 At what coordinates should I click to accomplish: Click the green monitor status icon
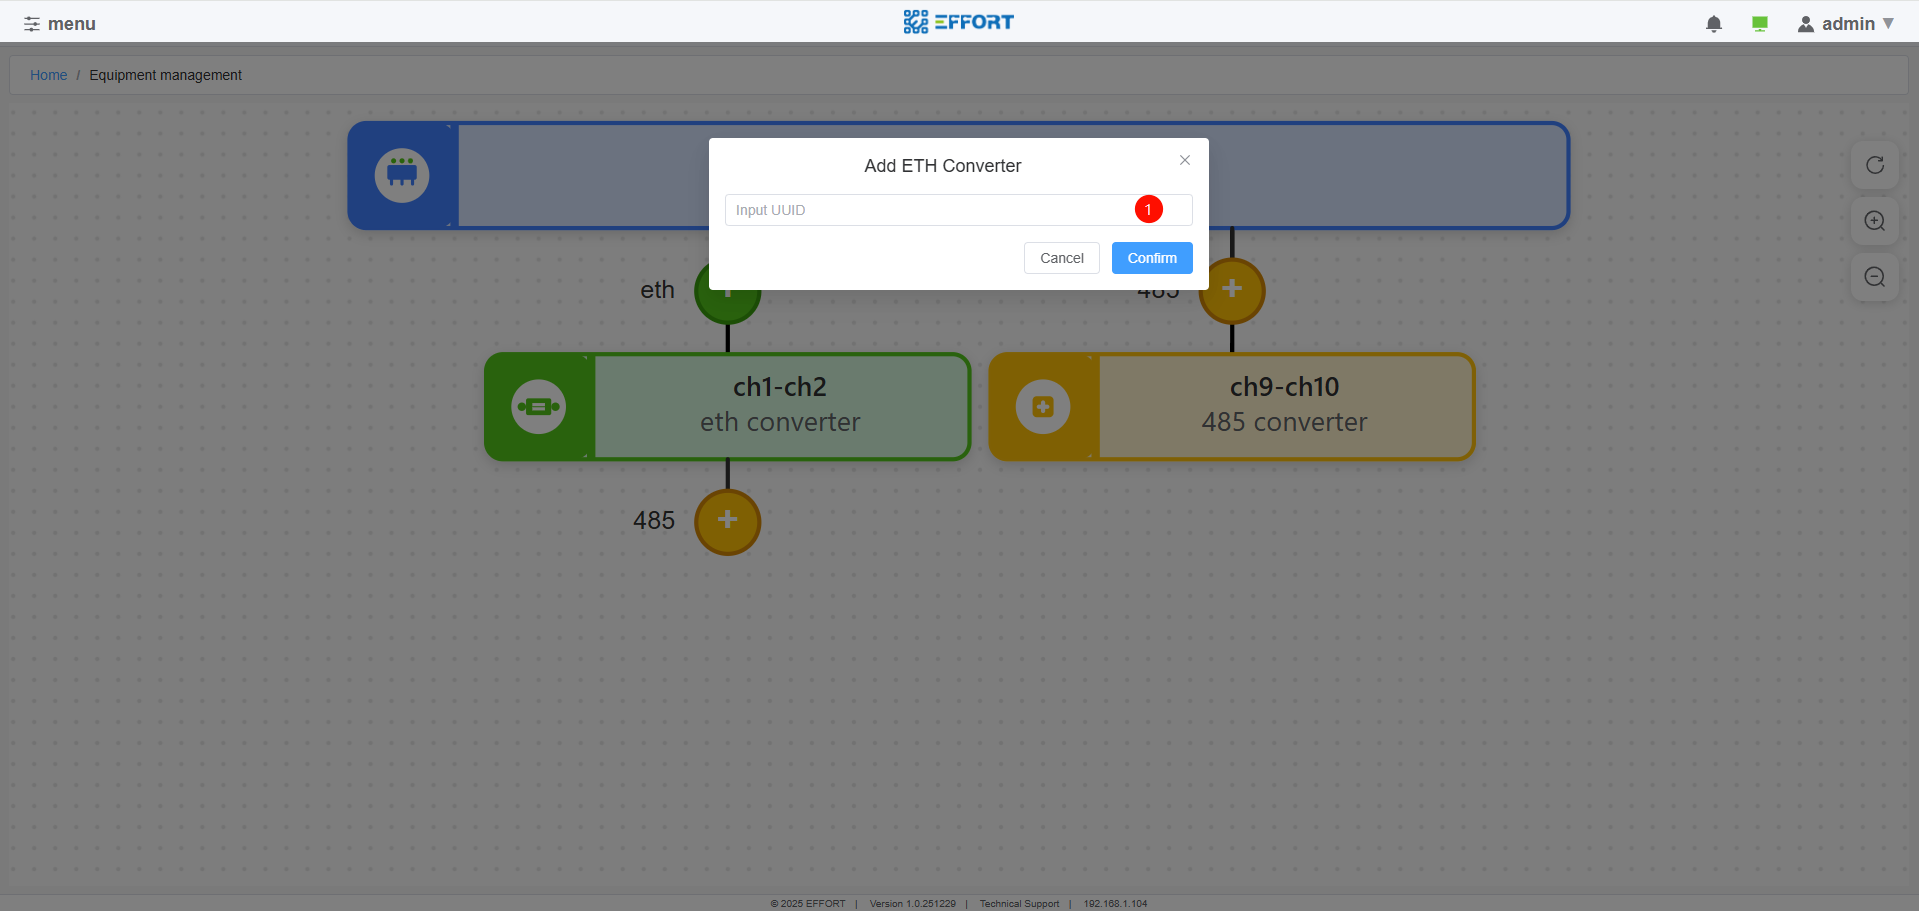tap(1760, 24)
